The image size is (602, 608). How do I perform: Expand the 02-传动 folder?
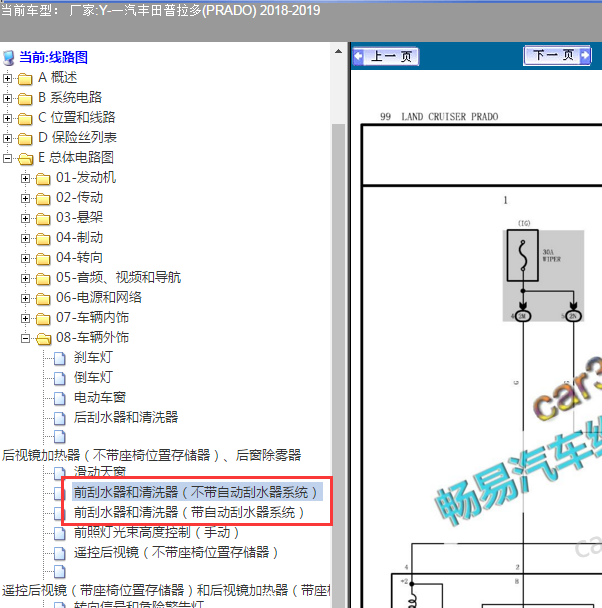click(25, 199)
